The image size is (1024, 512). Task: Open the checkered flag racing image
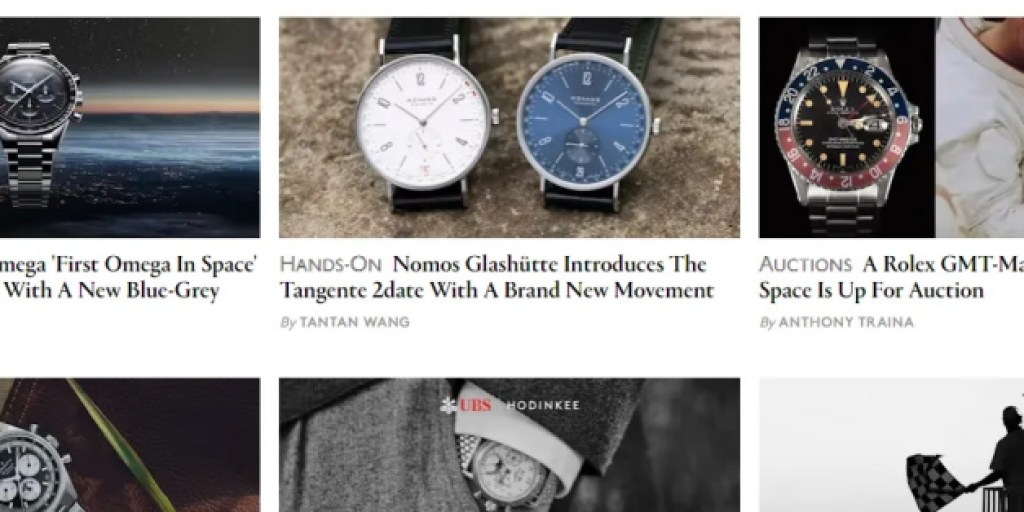(891, 445)
